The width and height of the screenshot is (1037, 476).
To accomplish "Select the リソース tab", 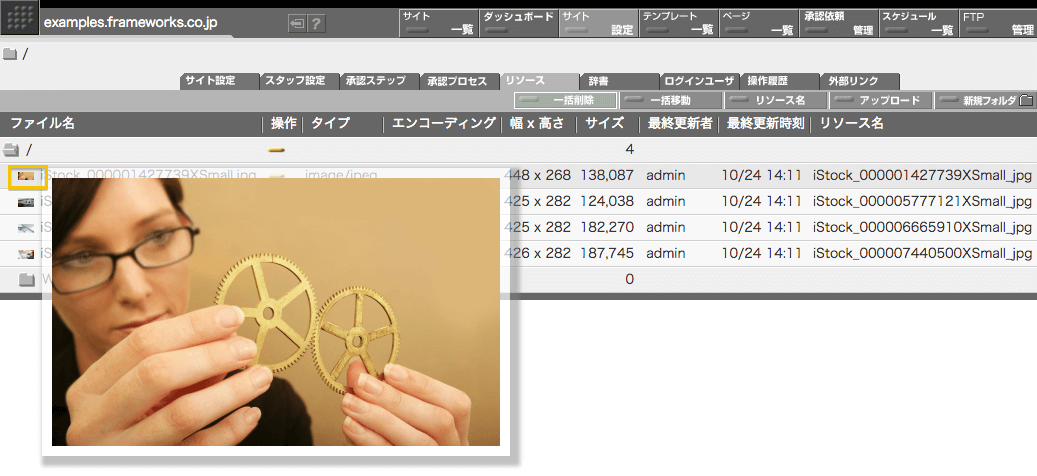I will [540, 81].
